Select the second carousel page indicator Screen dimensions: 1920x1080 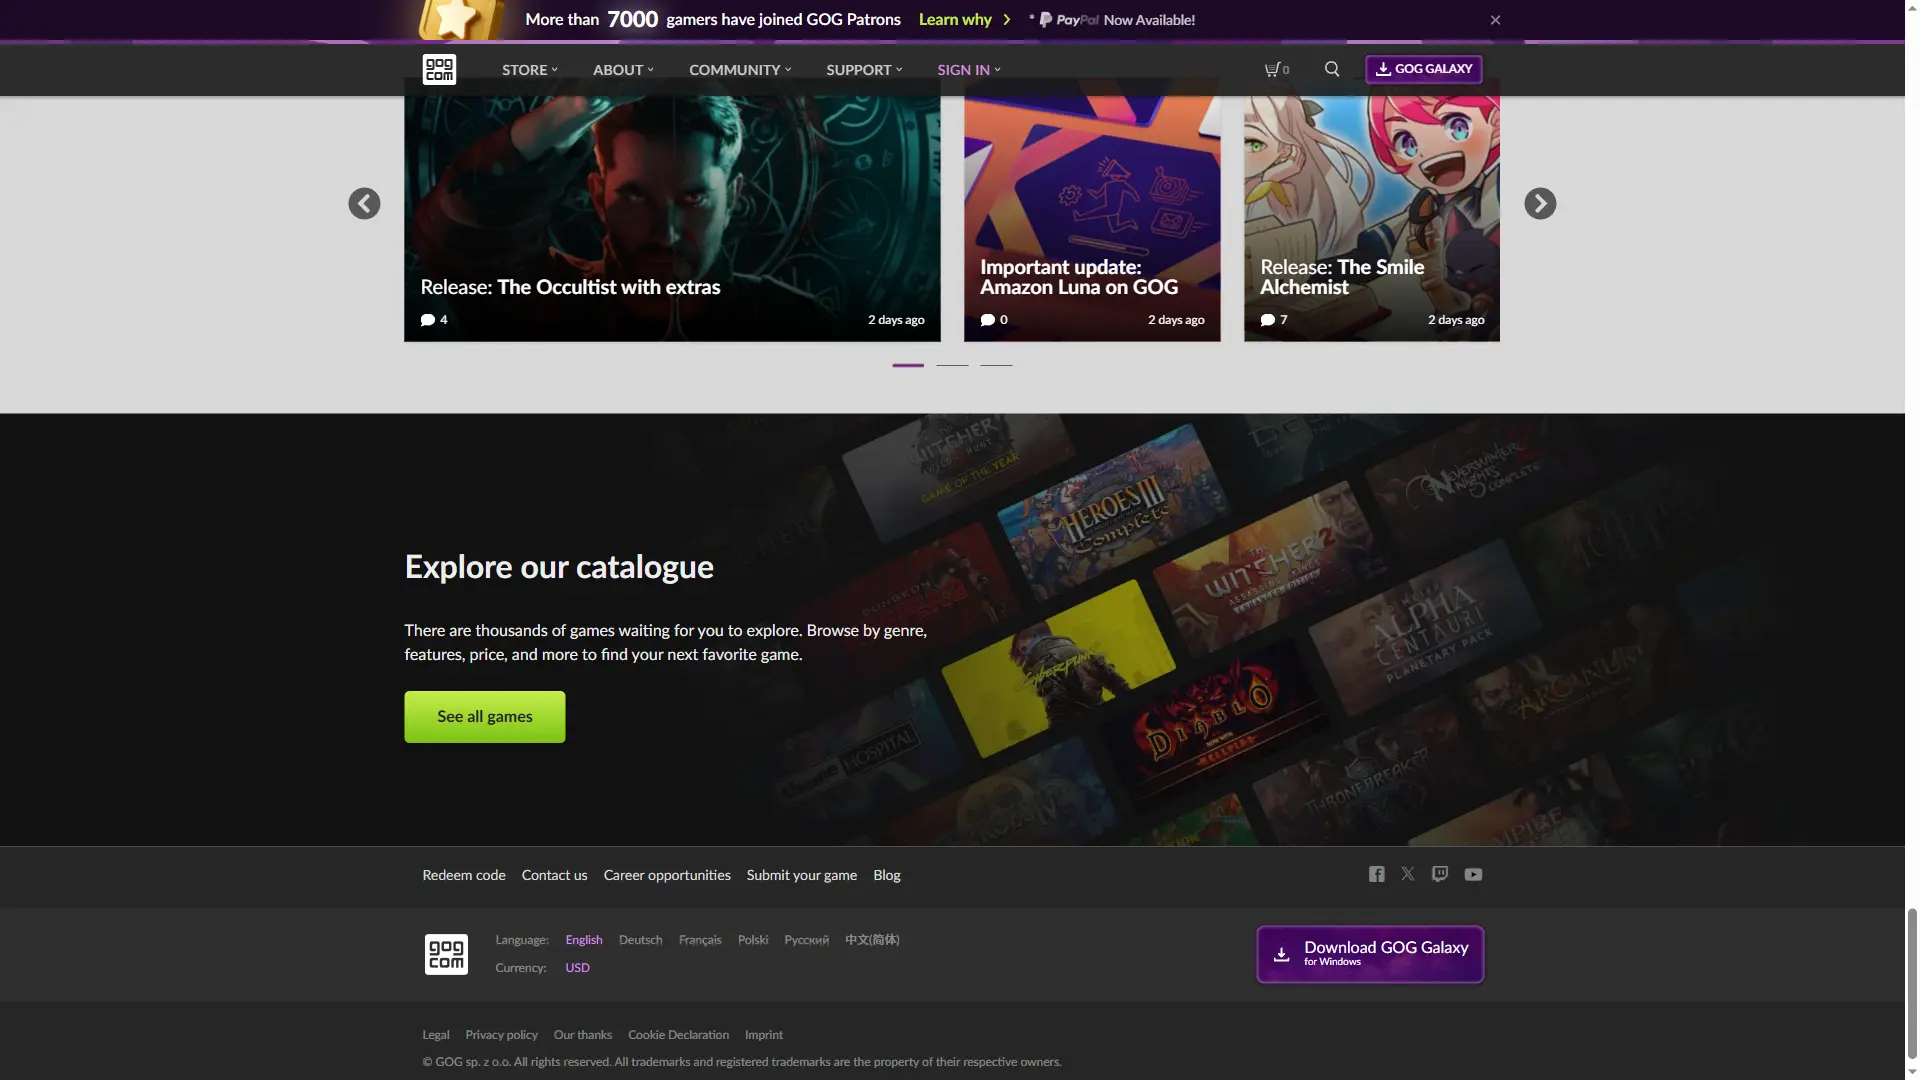point(952,365)
